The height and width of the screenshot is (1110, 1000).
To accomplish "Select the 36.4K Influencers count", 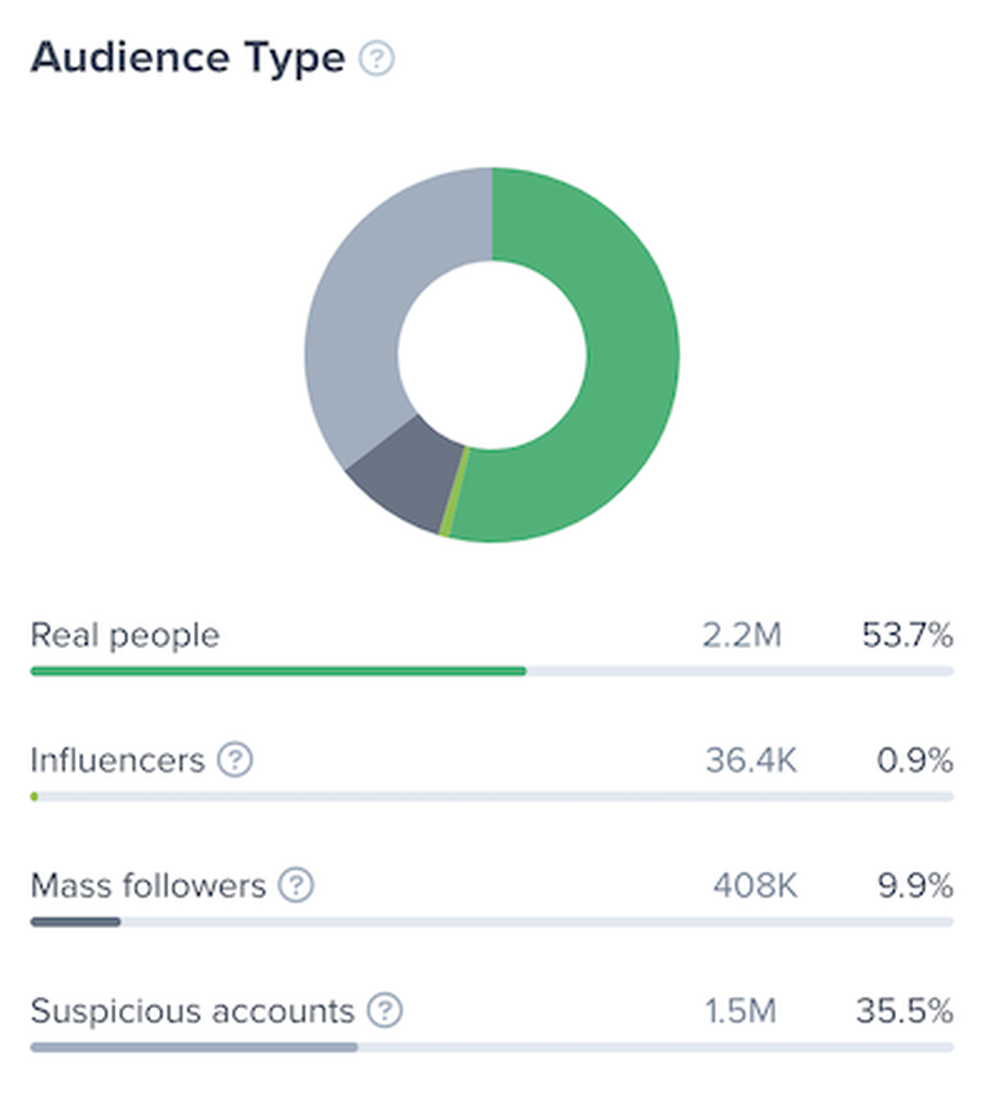I will [751, 760].
